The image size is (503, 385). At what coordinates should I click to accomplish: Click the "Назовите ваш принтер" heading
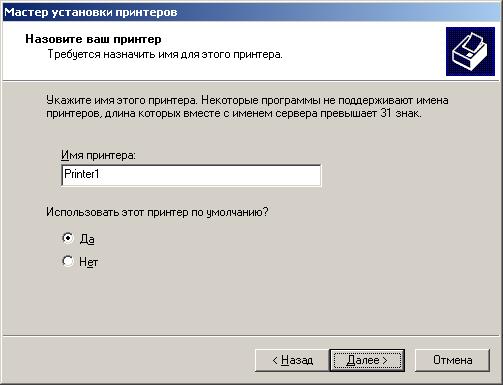pos(93,39)
